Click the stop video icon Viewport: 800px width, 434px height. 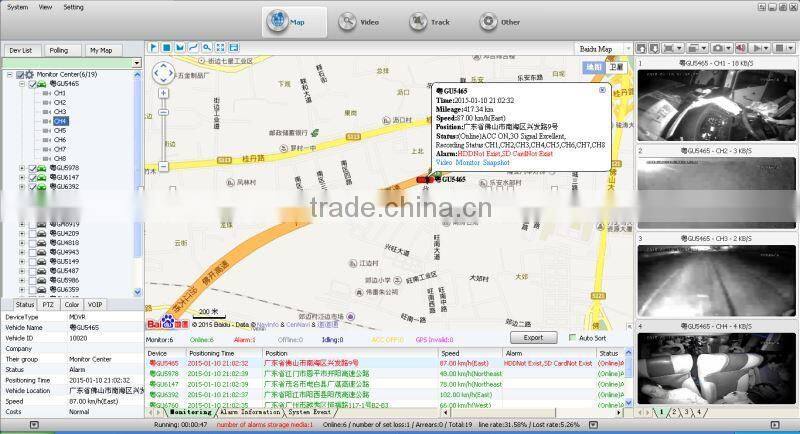pos(780,48)
